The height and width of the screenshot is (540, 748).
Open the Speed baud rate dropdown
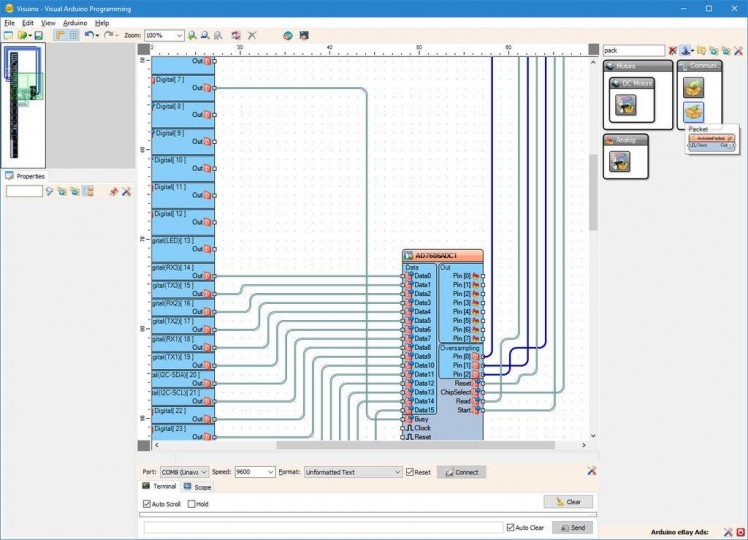[x=270, y=472]
